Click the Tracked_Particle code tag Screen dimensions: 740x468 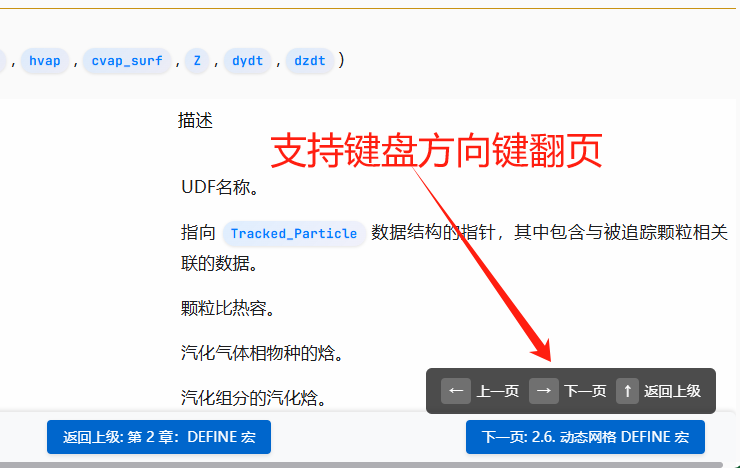pyautogui.click(x=294, y=234)
